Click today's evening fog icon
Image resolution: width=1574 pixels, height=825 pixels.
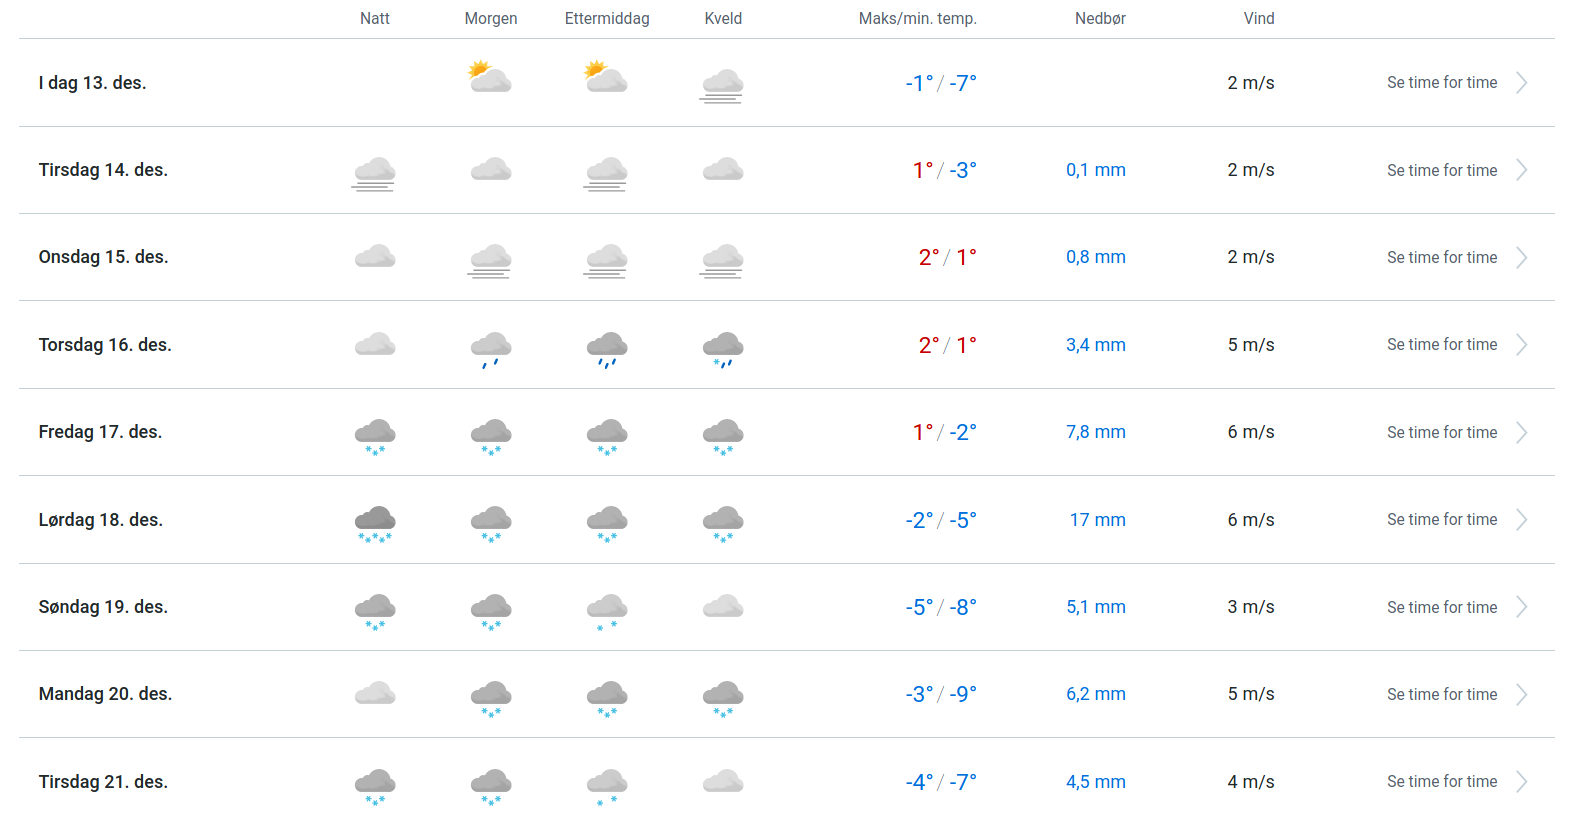click(x=722, y=85)
